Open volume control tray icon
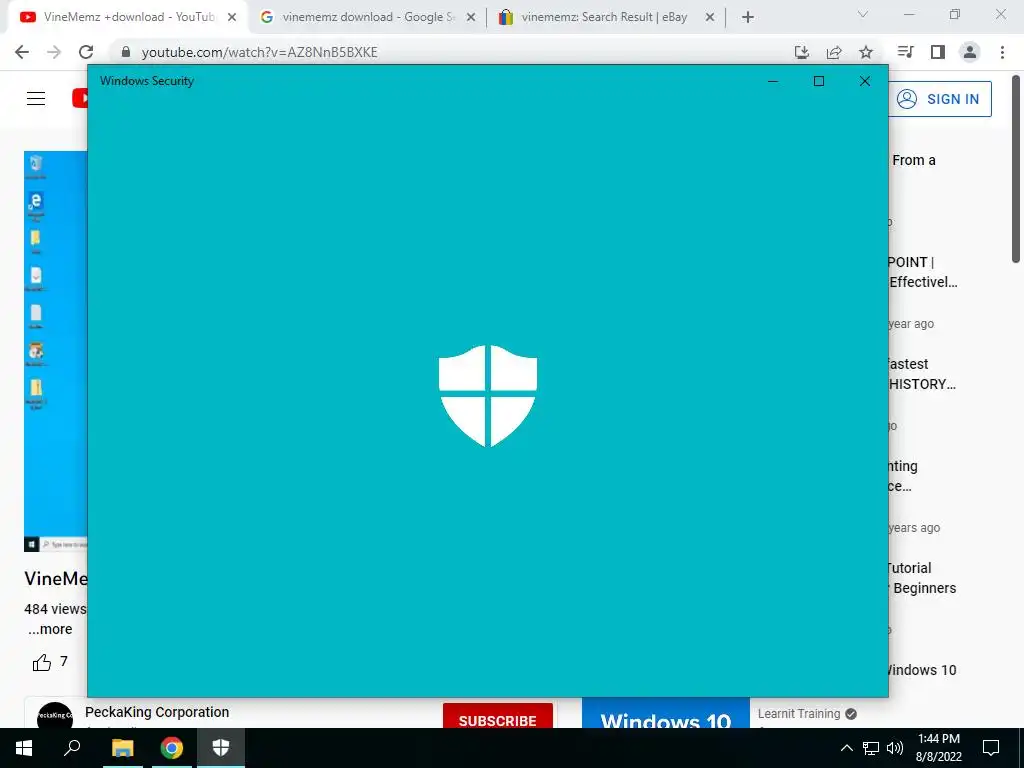This screenshot has width=1024, height=768. [895, 748]
